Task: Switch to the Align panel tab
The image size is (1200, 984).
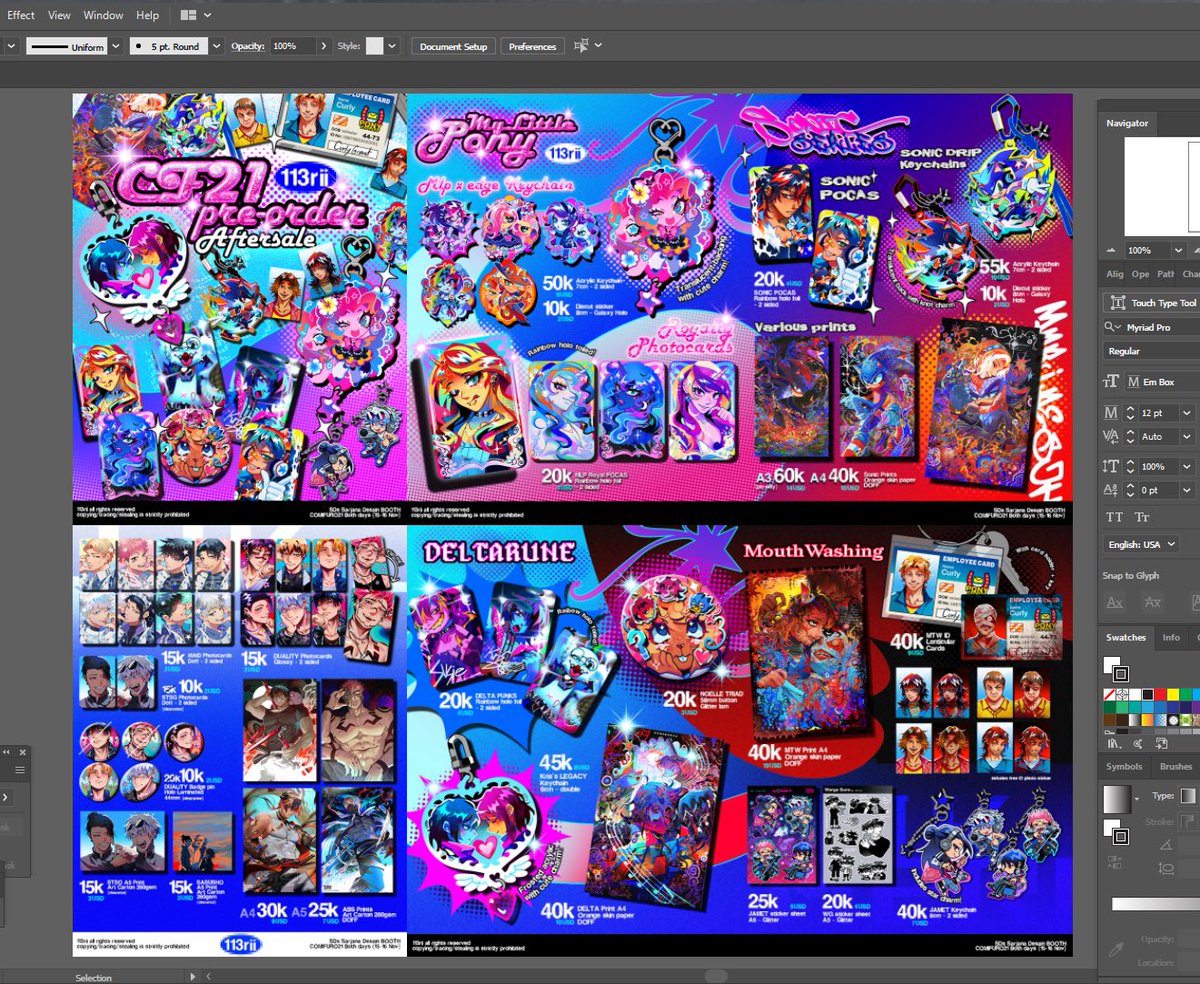Action: point(1114,274)
